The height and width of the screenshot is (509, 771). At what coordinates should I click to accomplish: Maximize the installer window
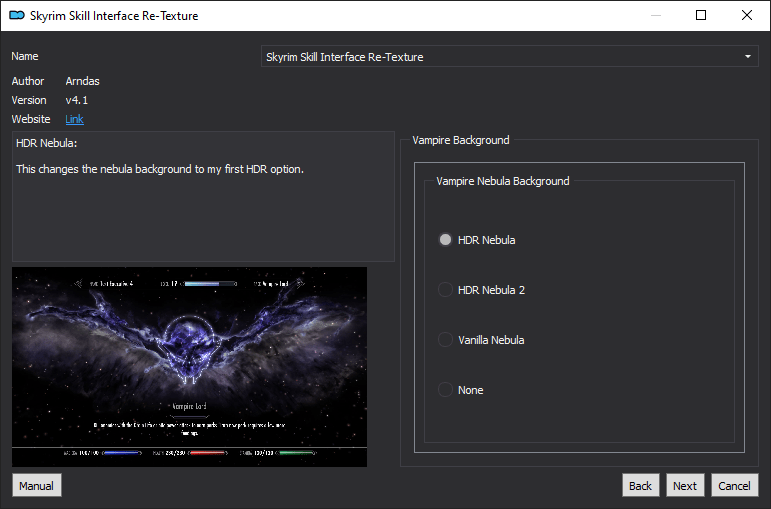point(701,15)
